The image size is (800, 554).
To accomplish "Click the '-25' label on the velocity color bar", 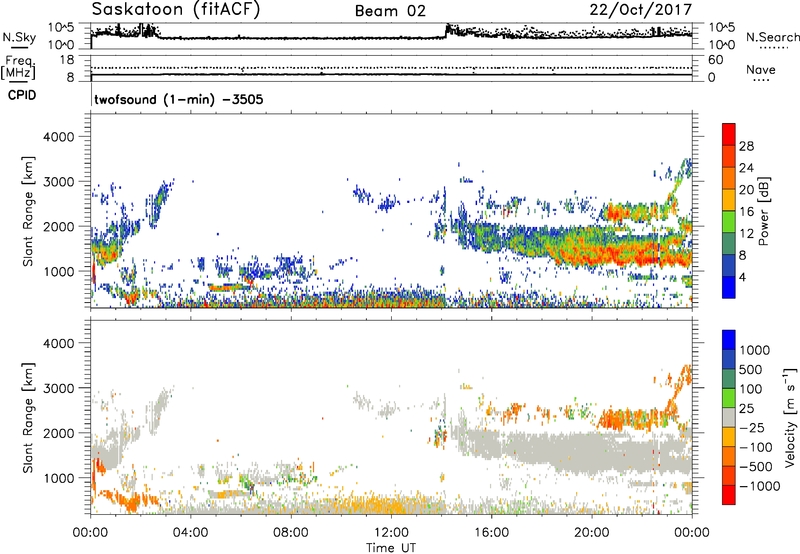I will coord(752,427).
